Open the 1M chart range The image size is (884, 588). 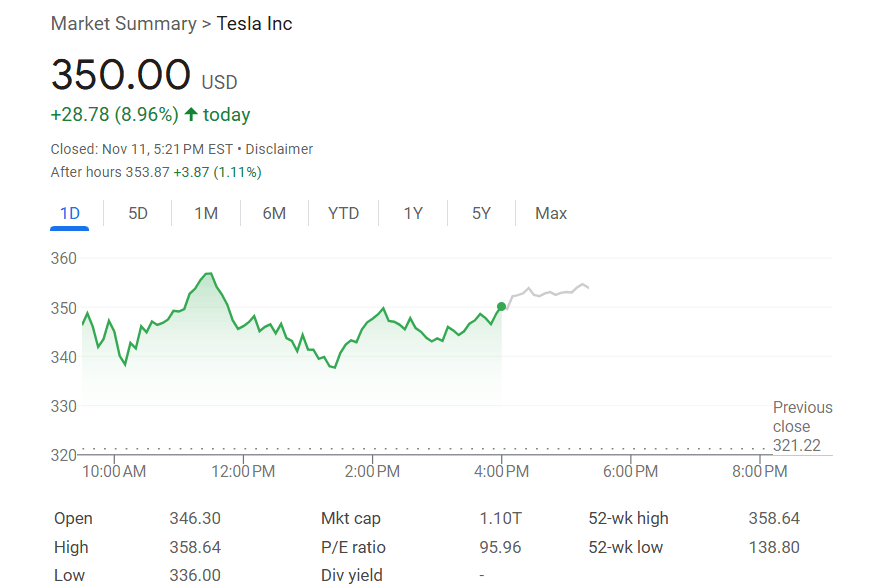pos(206,213)
